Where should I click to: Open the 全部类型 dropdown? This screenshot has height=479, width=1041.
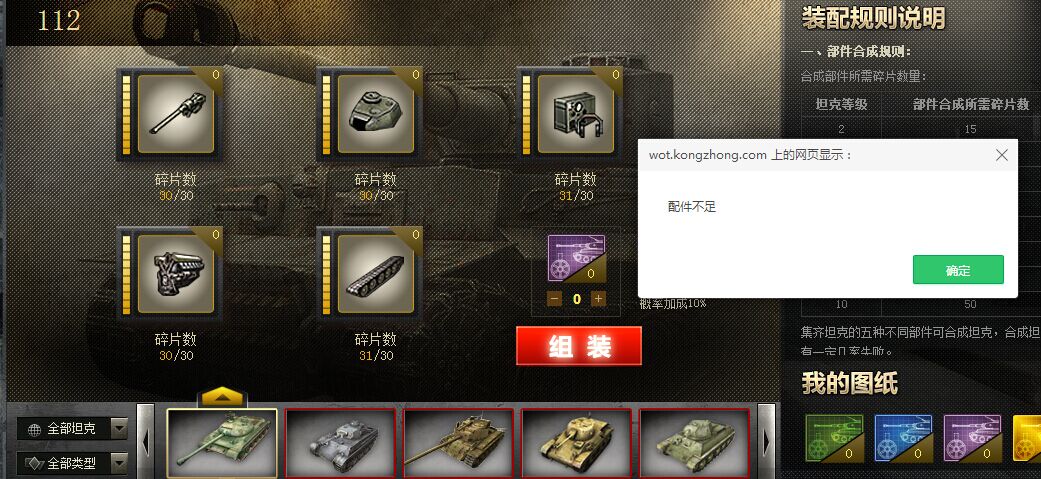[x=72, y=462]
